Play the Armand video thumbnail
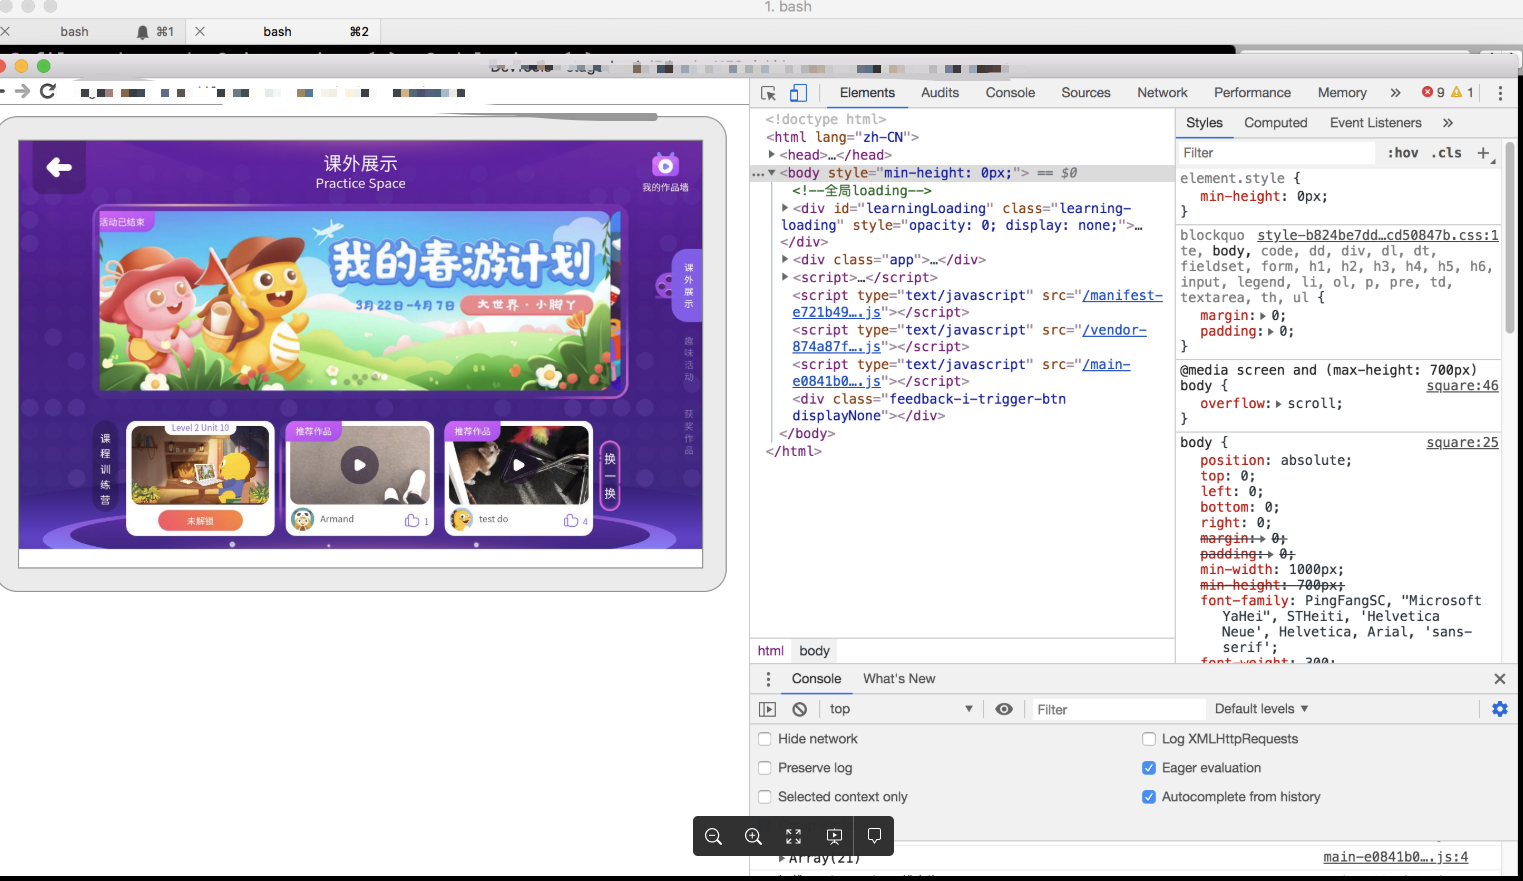The height and width of the screenshot is (881, 1523). point(360,465)
